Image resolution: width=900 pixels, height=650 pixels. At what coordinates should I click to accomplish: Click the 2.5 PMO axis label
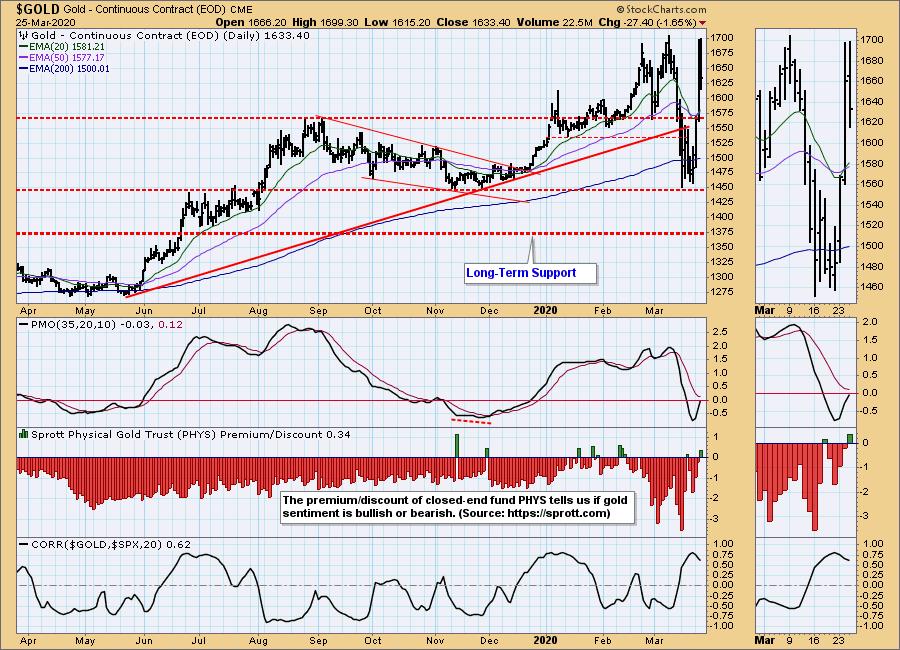pos(719,332)
